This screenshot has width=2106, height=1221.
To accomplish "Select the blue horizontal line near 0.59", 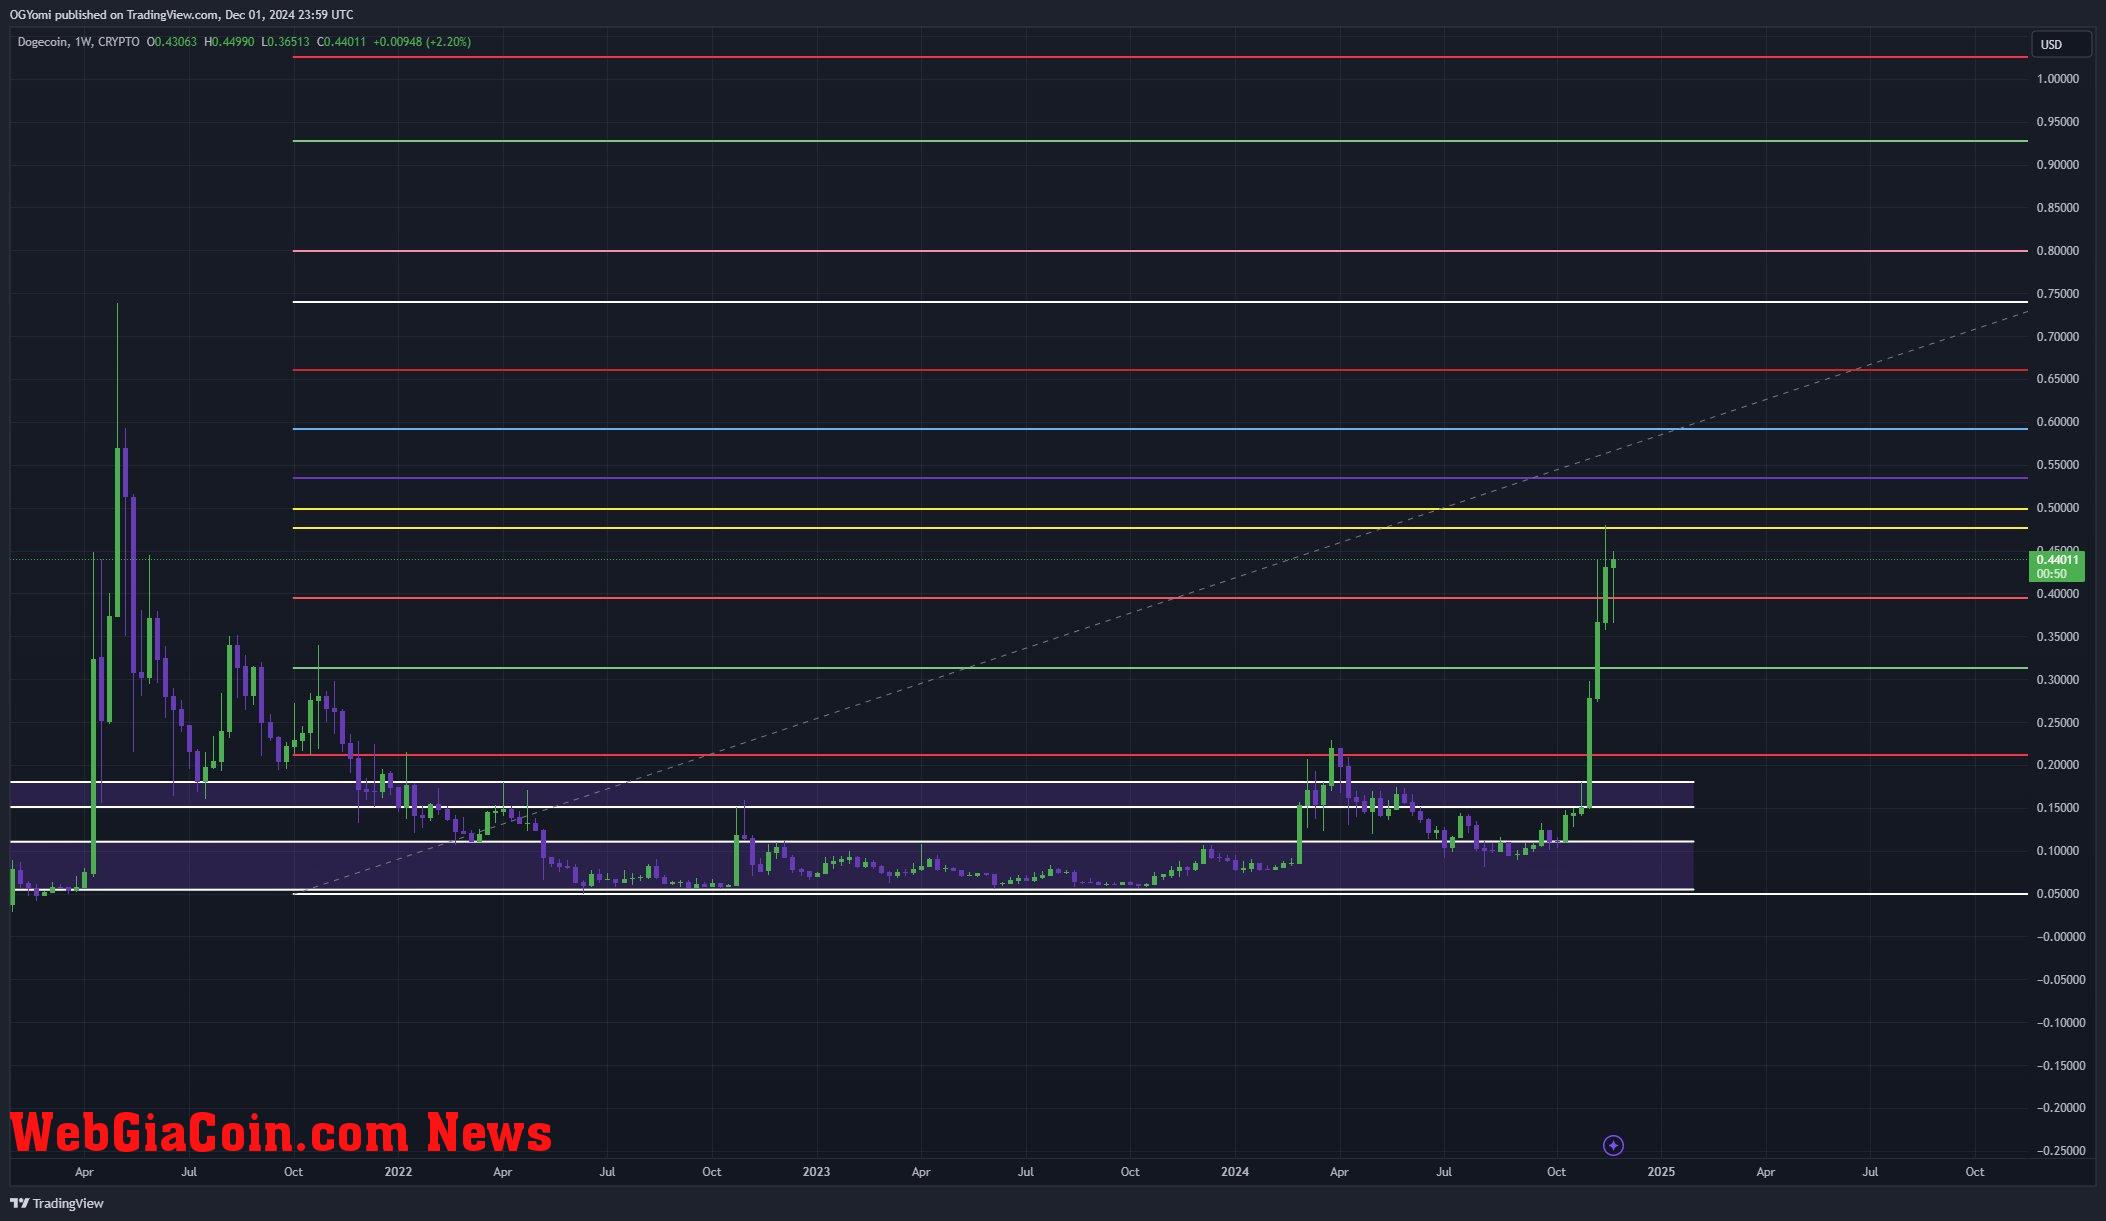I will pos(1160,429).
